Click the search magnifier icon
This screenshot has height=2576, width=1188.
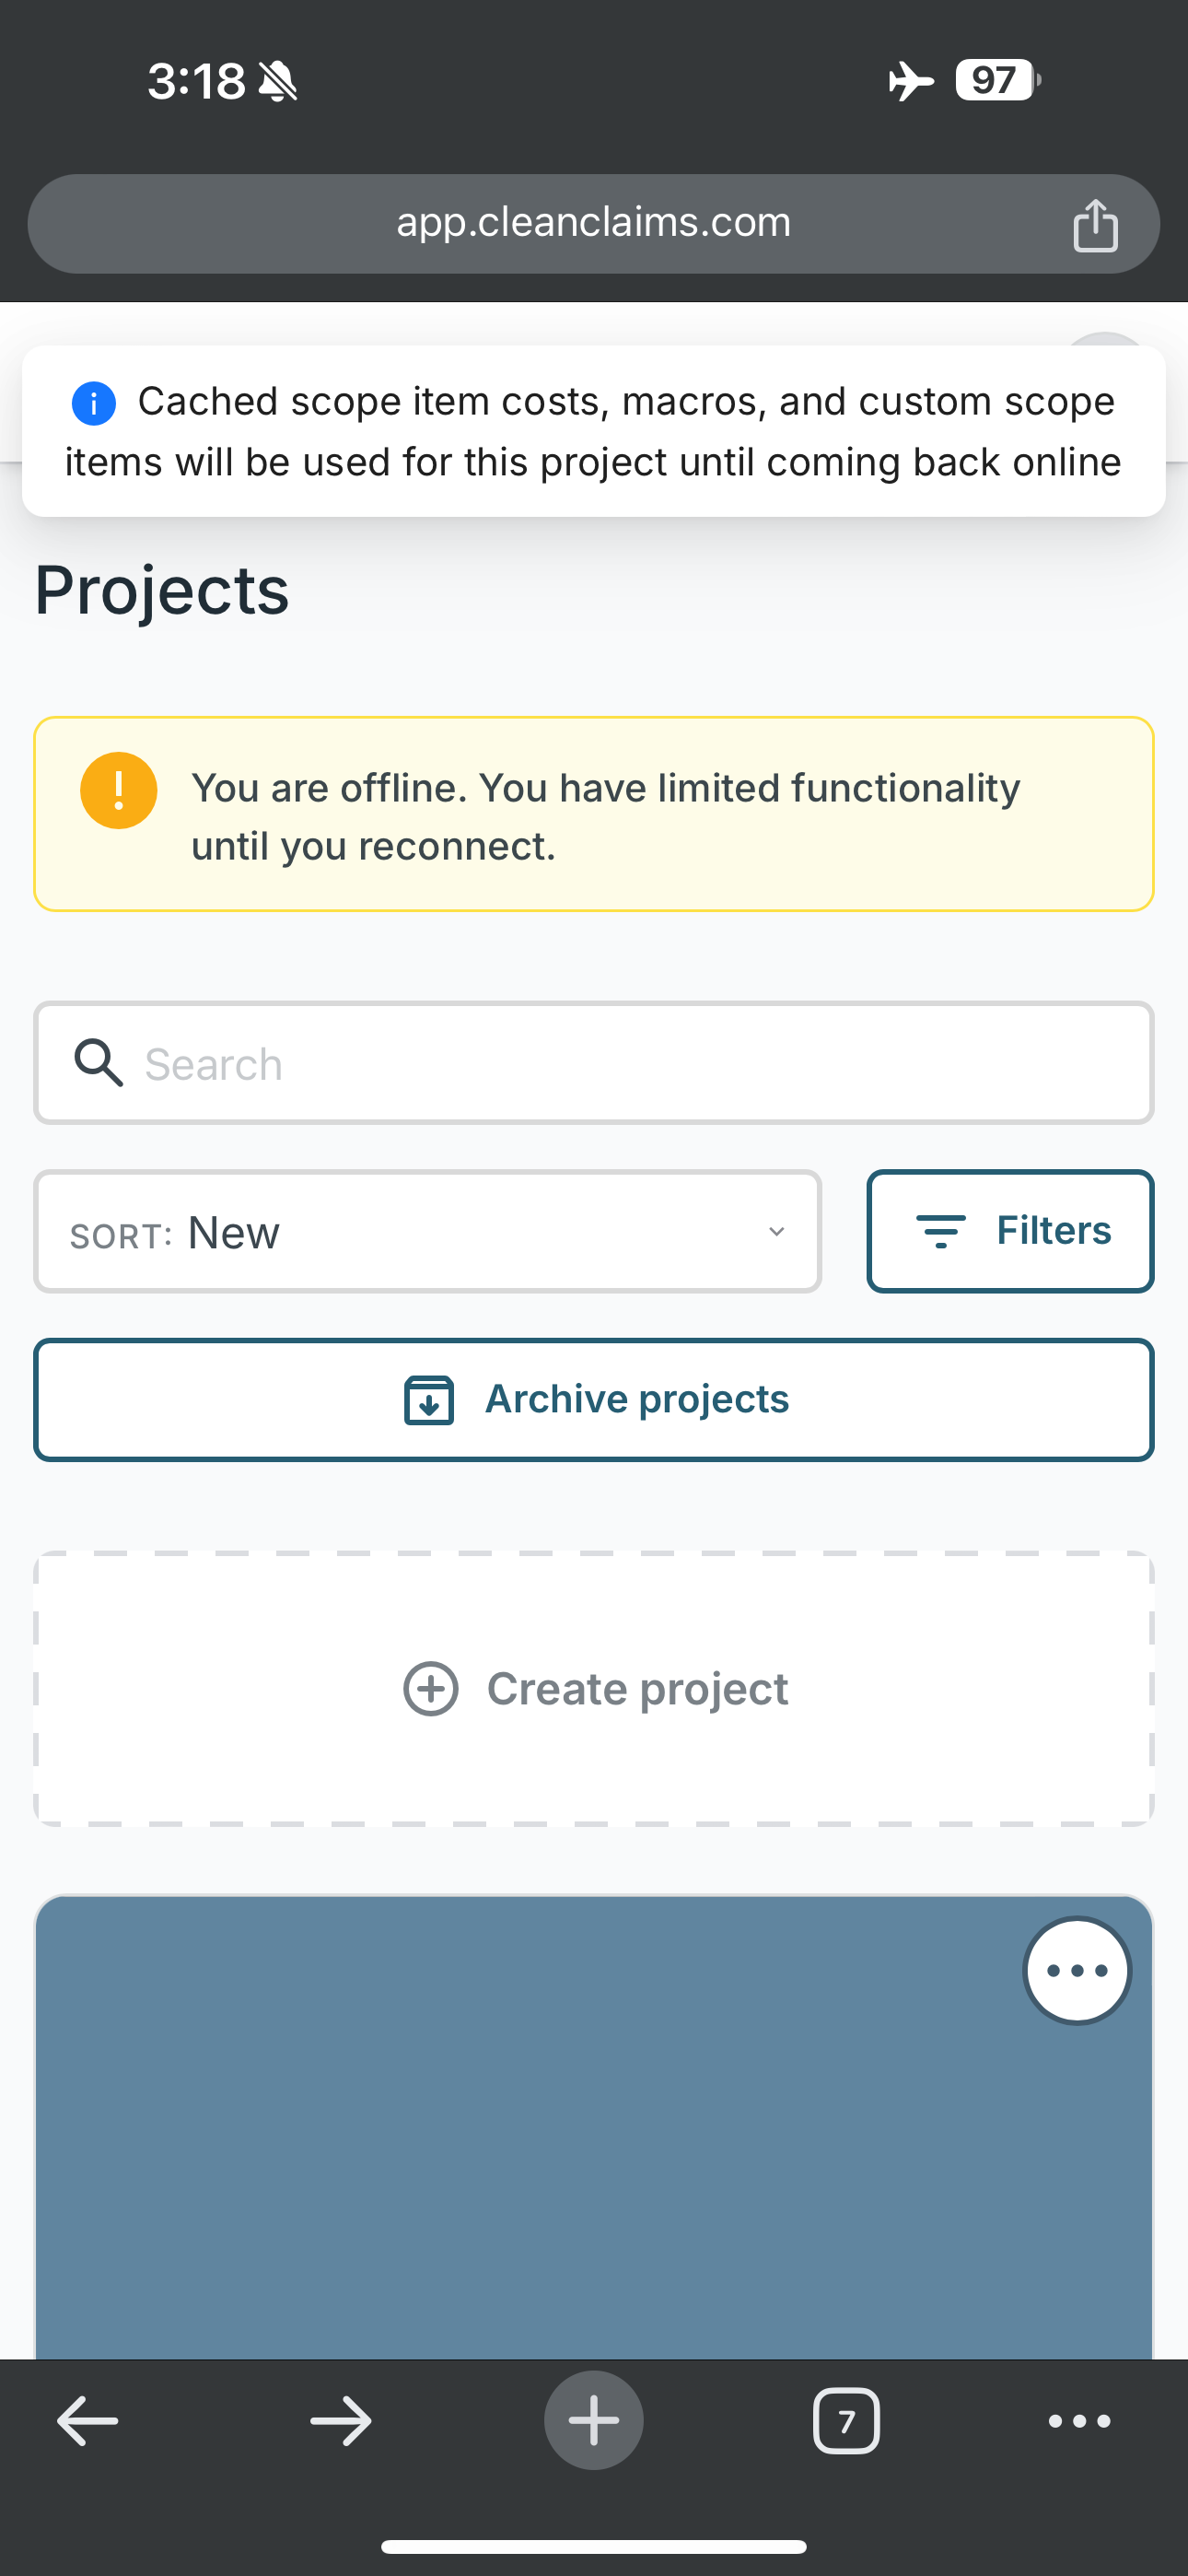tap(98, 1062)
